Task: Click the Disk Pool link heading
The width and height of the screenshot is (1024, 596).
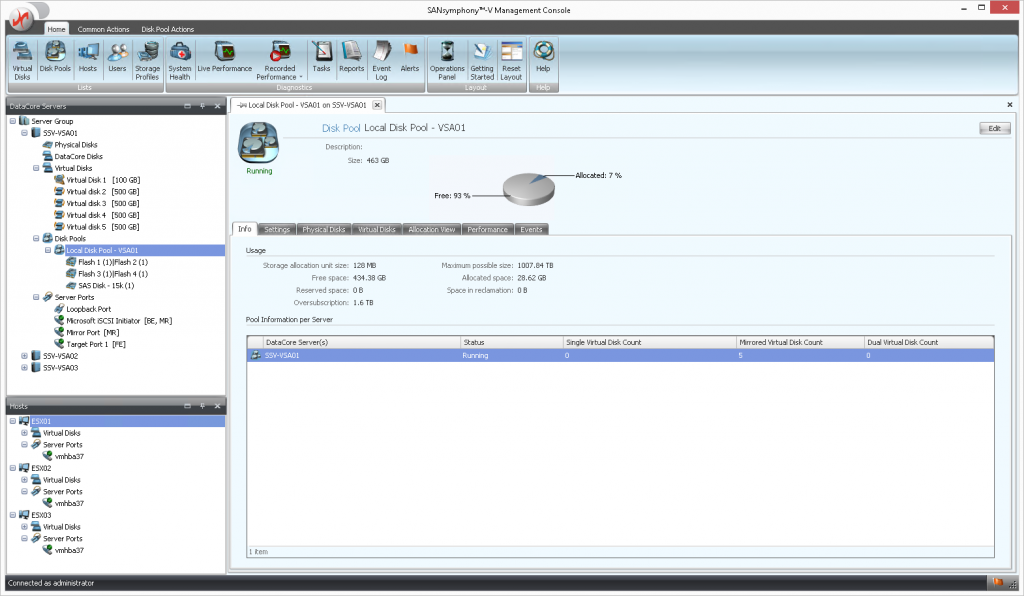Action: coord(341,128)
